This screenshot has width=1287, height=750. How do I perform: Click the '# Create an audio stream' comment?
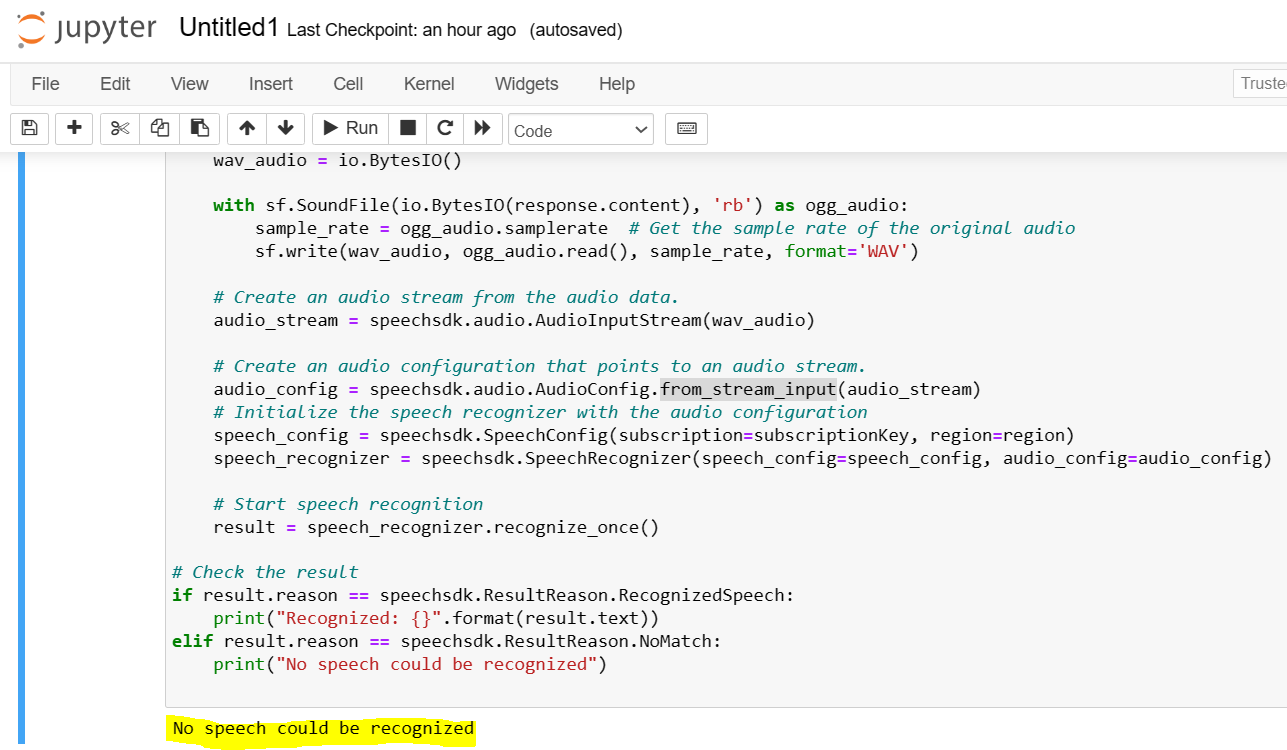point(446,297)
